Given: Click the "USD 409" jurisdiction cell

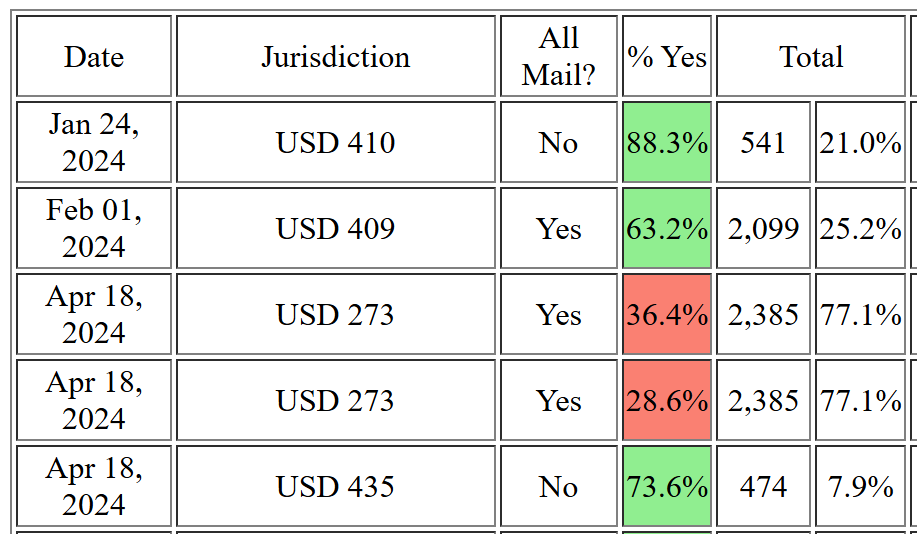Looking at the screenshot, I should (336, 229).
